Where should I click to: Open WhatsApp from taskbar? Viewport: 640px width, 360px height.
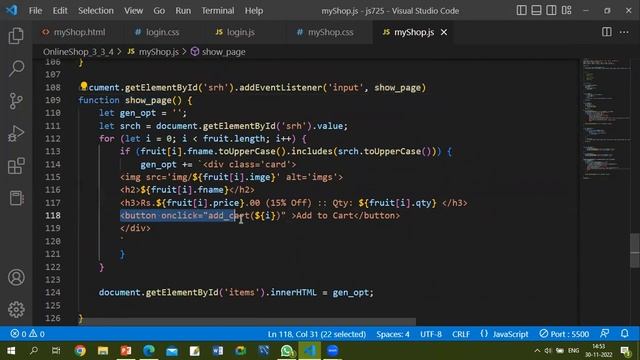coord(287,351)
